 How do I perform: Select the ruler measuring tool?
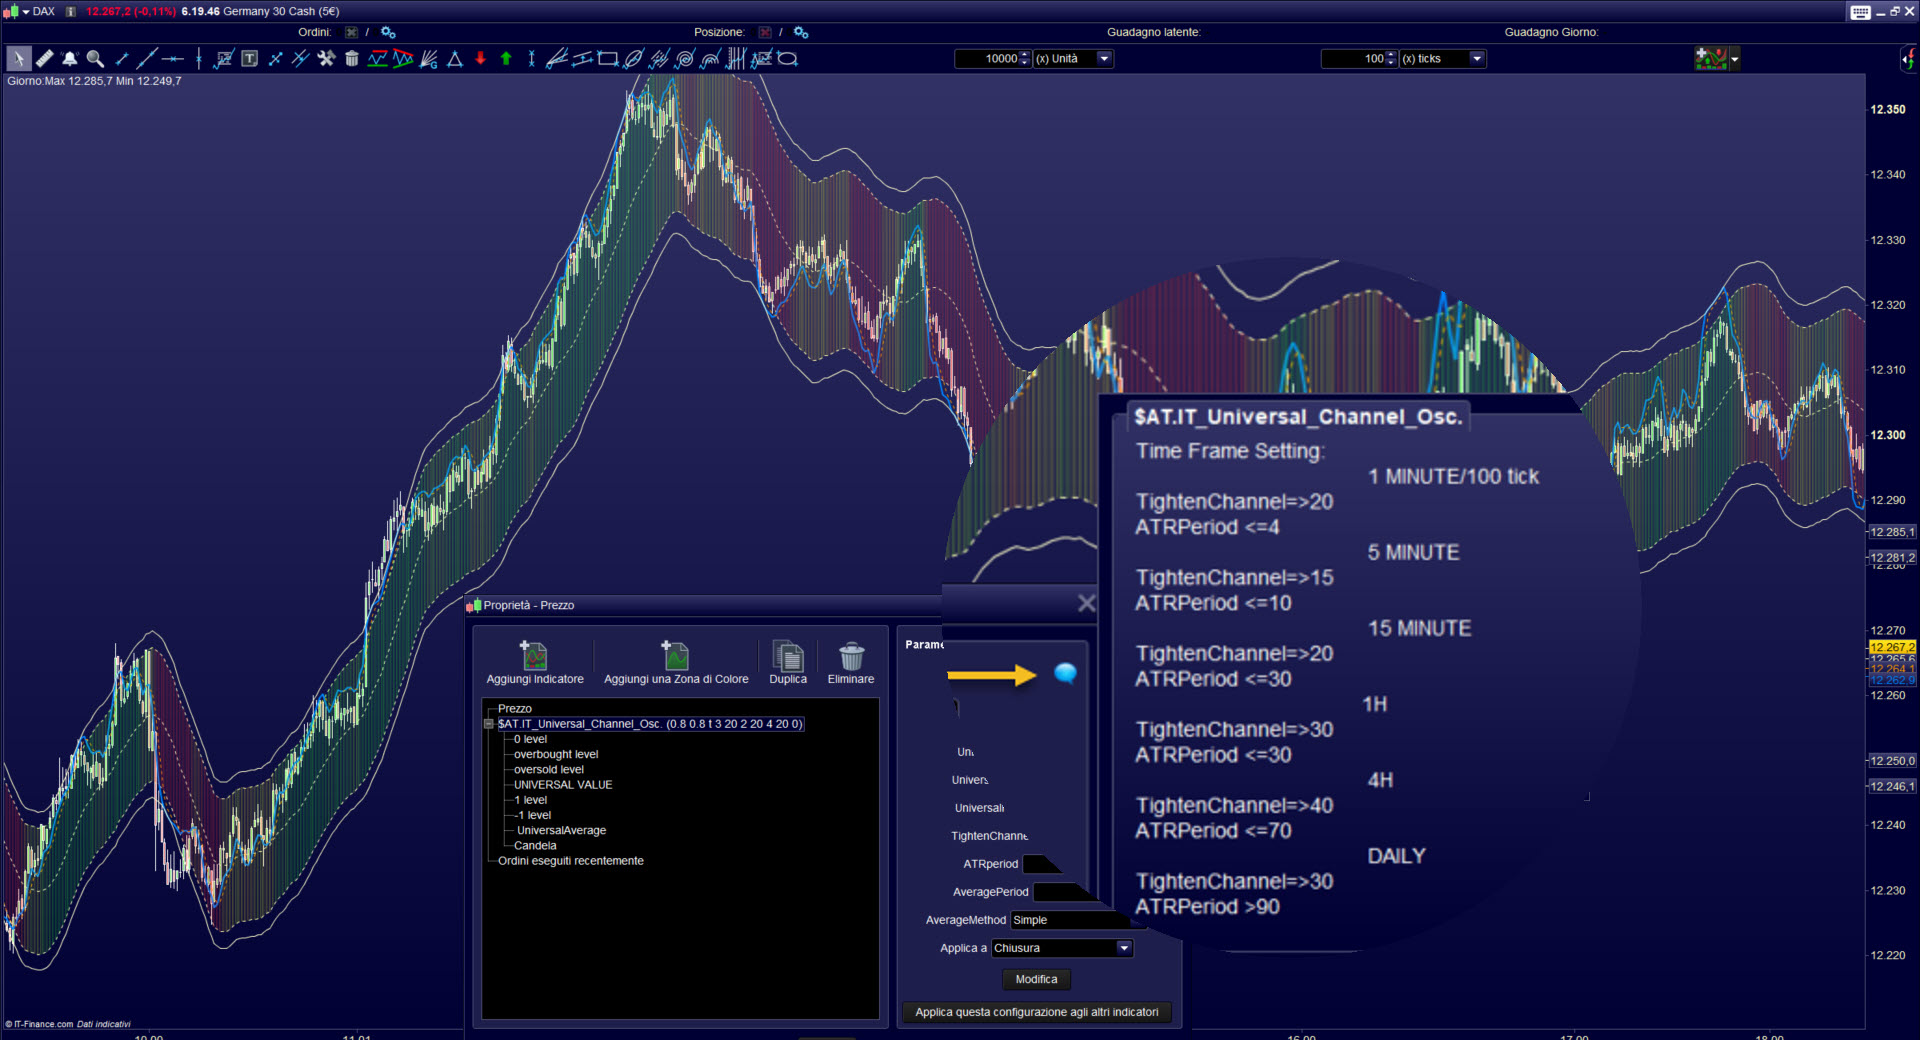coord(44,59)
